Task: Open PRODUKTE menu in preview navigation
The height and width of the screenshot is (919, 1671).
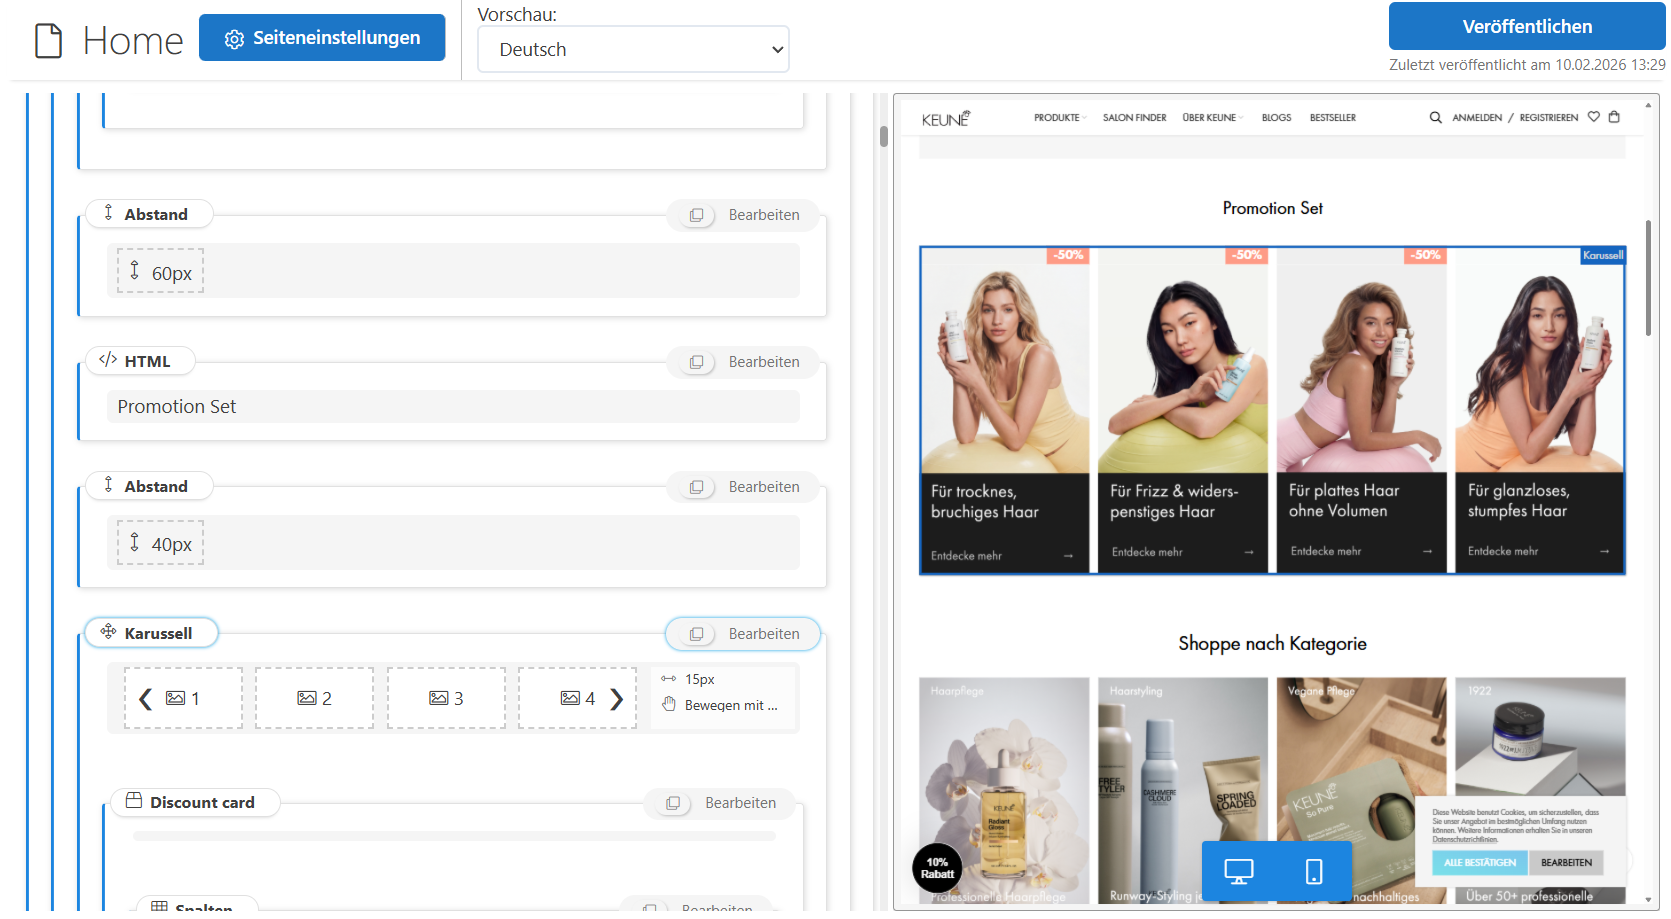Action: pos(1059,118)
